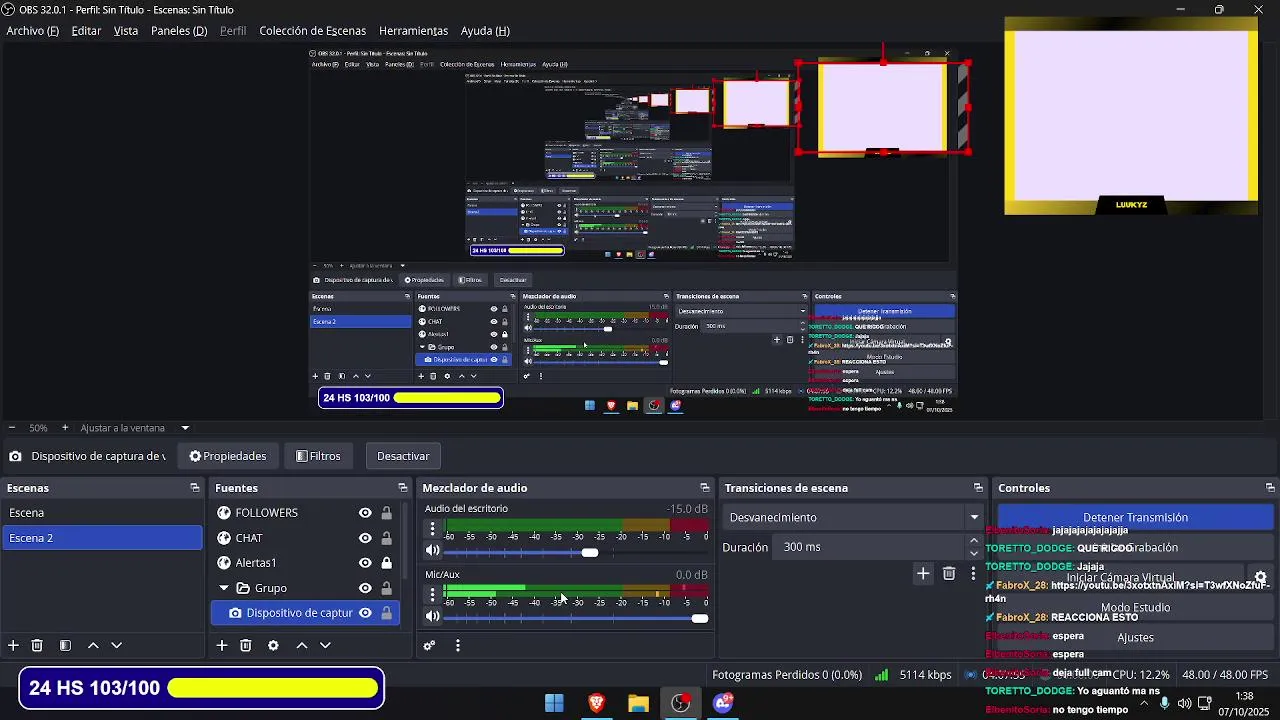Remove the transition using the trash icon
Viewport: 1280px width, 720px height.
[x=949, y=573]
